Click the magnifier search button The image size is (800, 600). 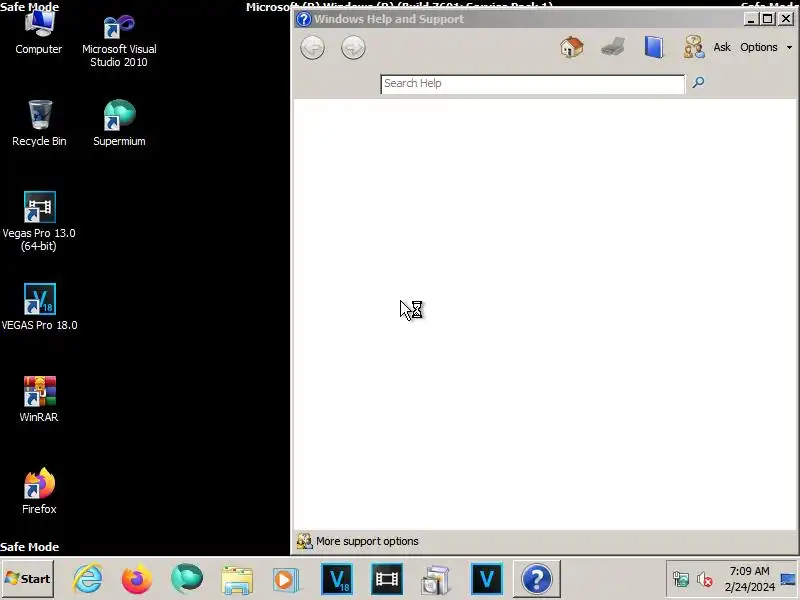point(698,82)
